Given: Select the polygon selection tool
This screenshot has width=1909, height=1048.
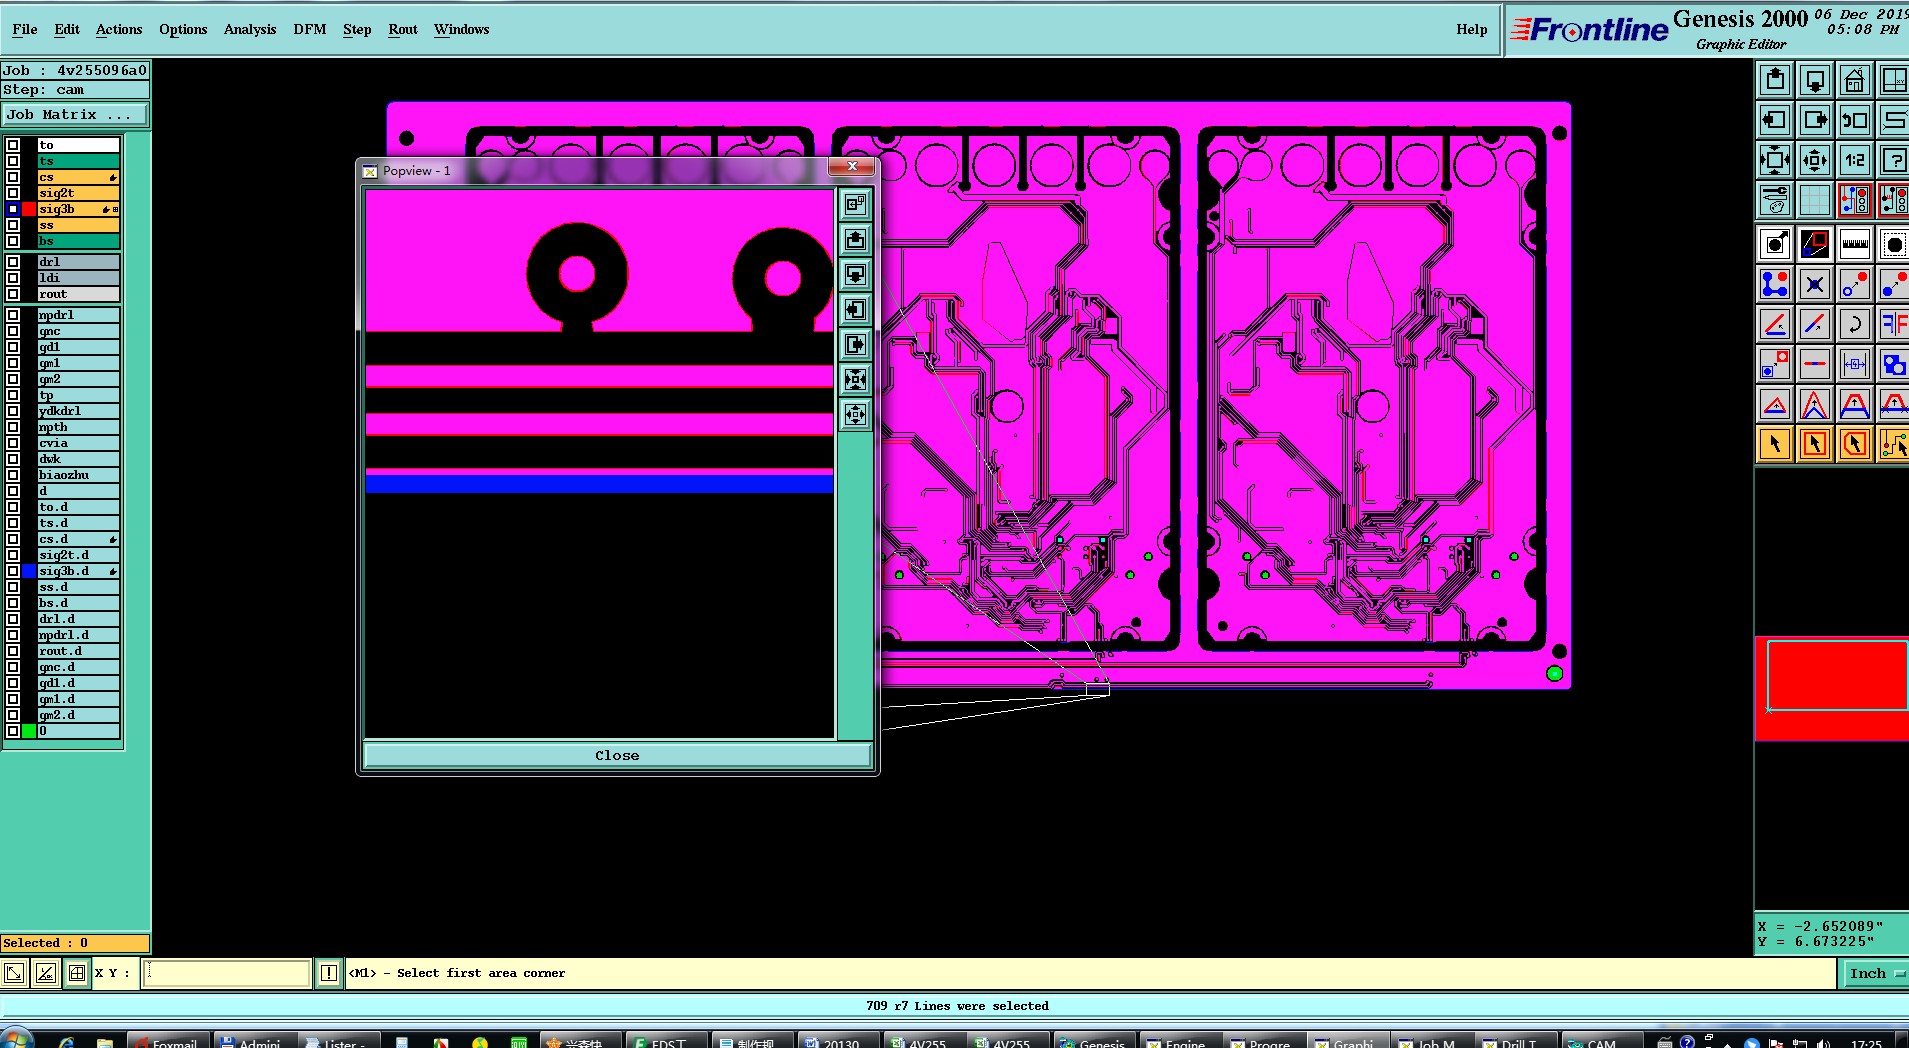Looking at the screenshot, I should (x=1855, y=444).
